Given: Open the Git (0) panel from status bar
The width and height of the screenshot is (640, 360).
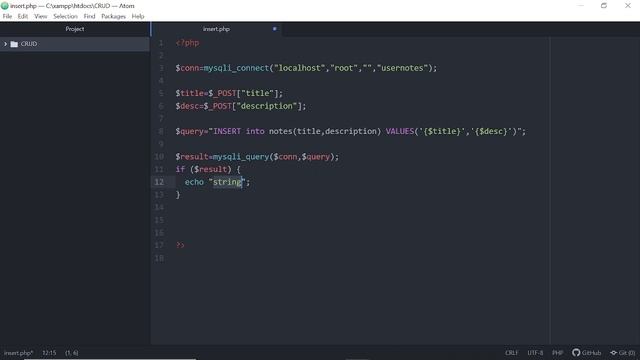Looking at the screenshot, I should coord(623,353).
